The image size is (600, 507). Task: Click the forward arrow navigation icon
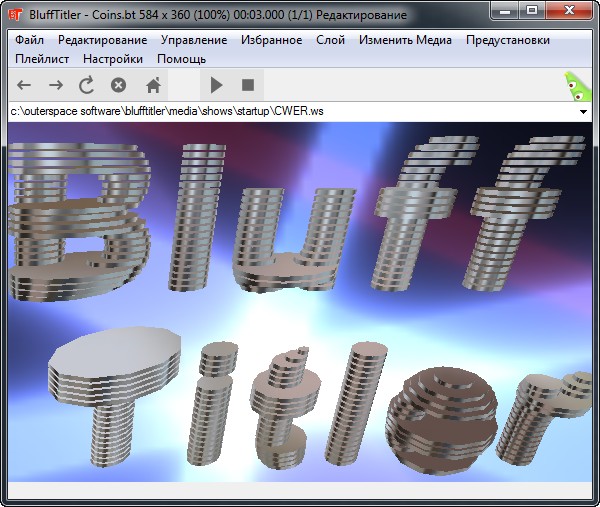(56, 86)
